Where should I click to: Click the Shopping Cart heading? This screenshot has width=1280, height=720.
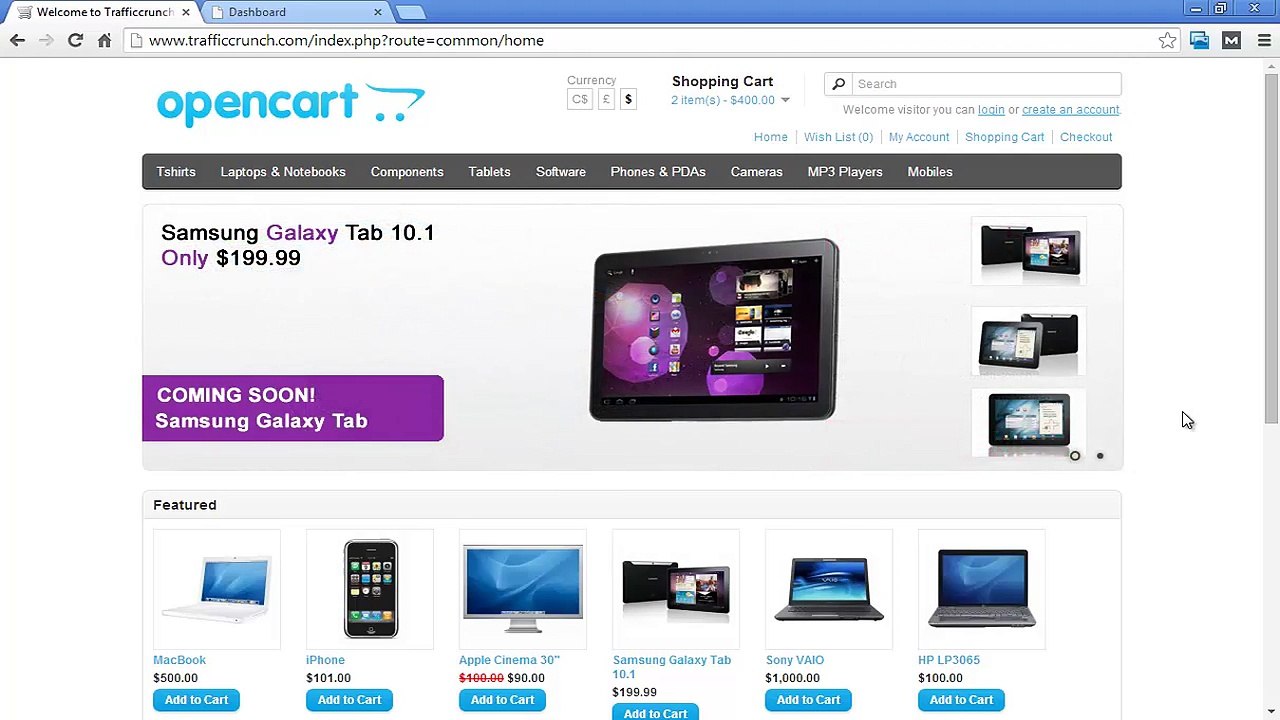pyautogui.click(x=722, y=81)
